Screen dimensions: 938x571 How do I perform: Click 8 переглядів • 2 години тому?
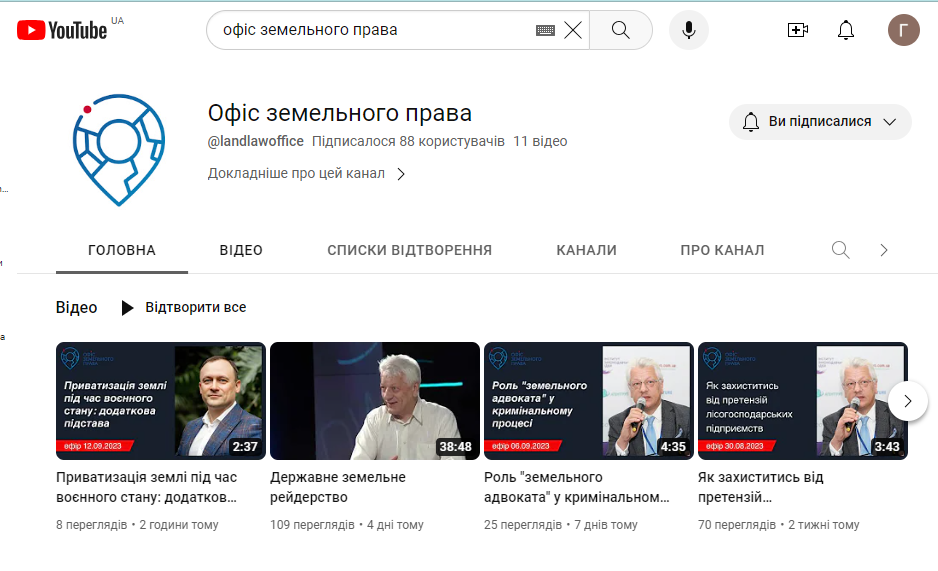coord(138,525)
